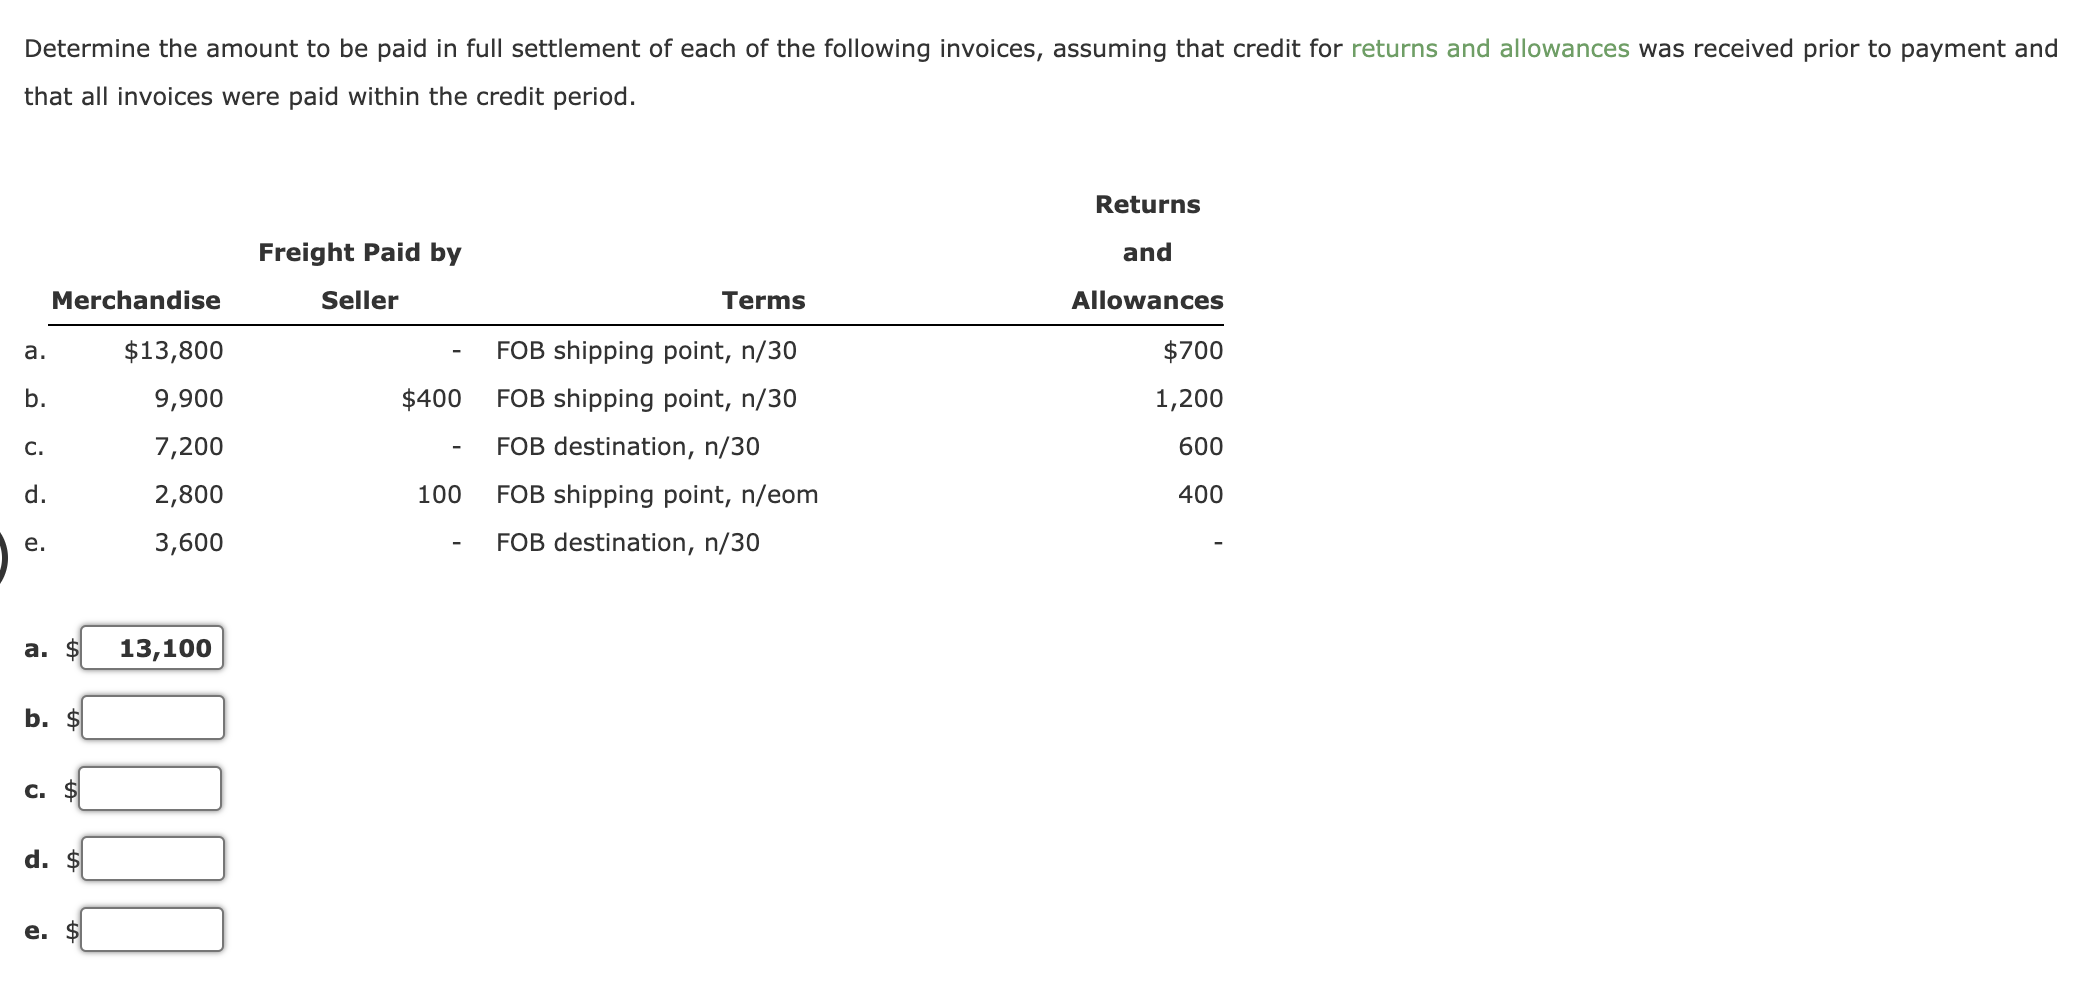Screen dimensions: 2078x990
Task: Click the $700 returns and allowances value
Action: click(1193, 351)
